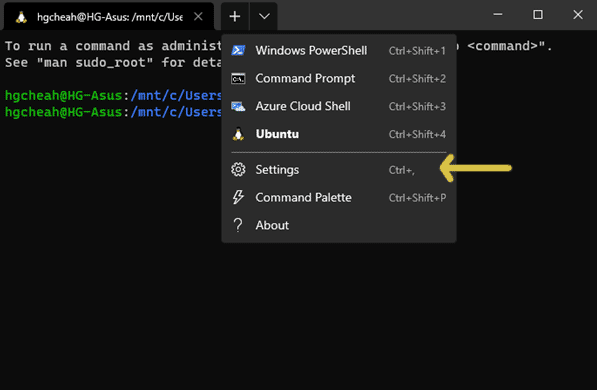Click the first hgcheah@HG-Asus prompt line
This screenshot has width=597, height=390.
(113, 95)
